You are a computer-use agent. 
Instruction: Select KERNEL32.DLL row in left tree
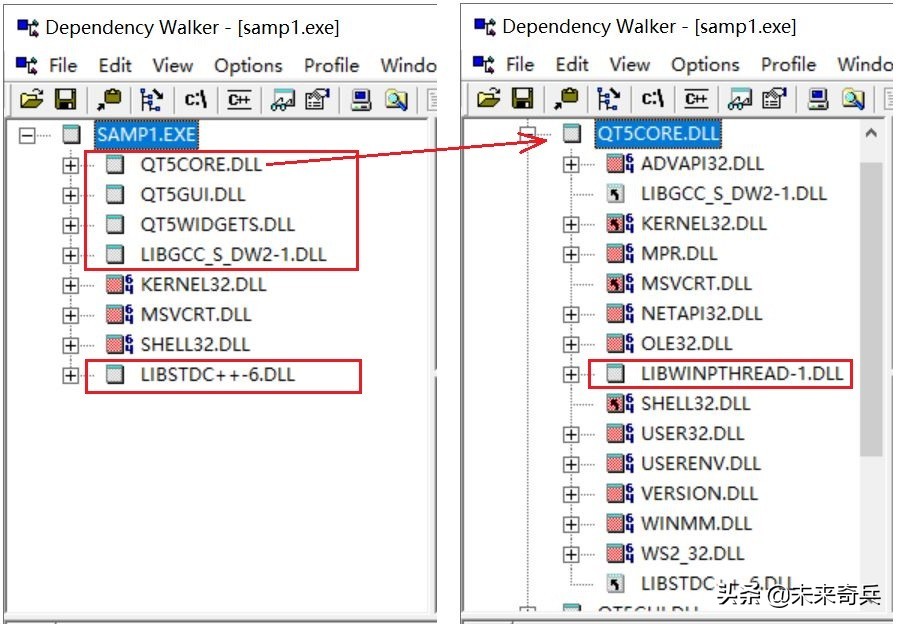[203, 284]
